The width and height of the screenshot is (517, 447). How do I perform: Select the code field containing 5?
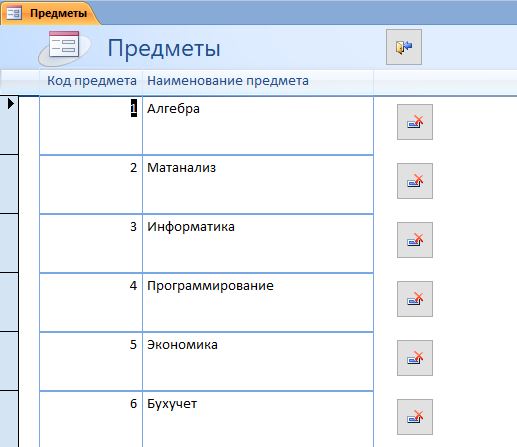pos(91,361)
